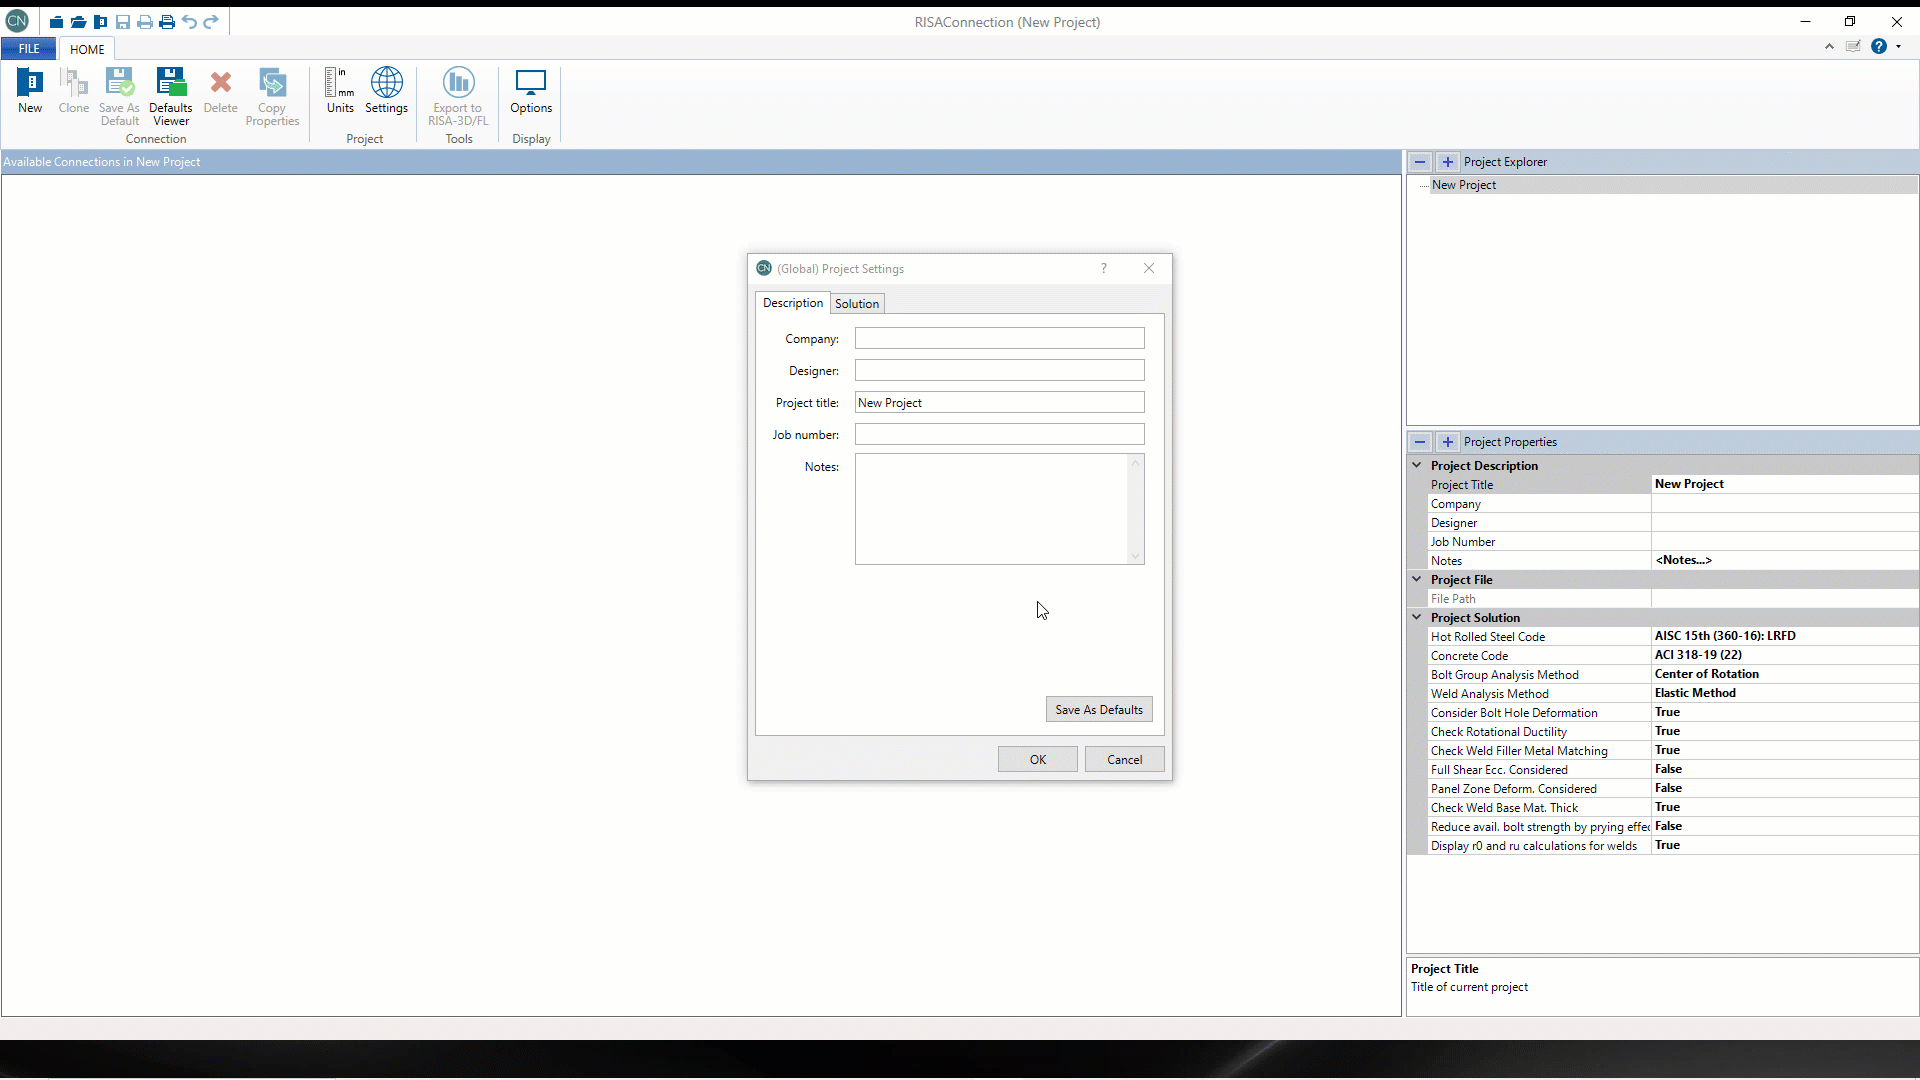Viewport: 1920px width, 1080px height.
Task: Collapse the Project File section
Action: [1417, 579]
